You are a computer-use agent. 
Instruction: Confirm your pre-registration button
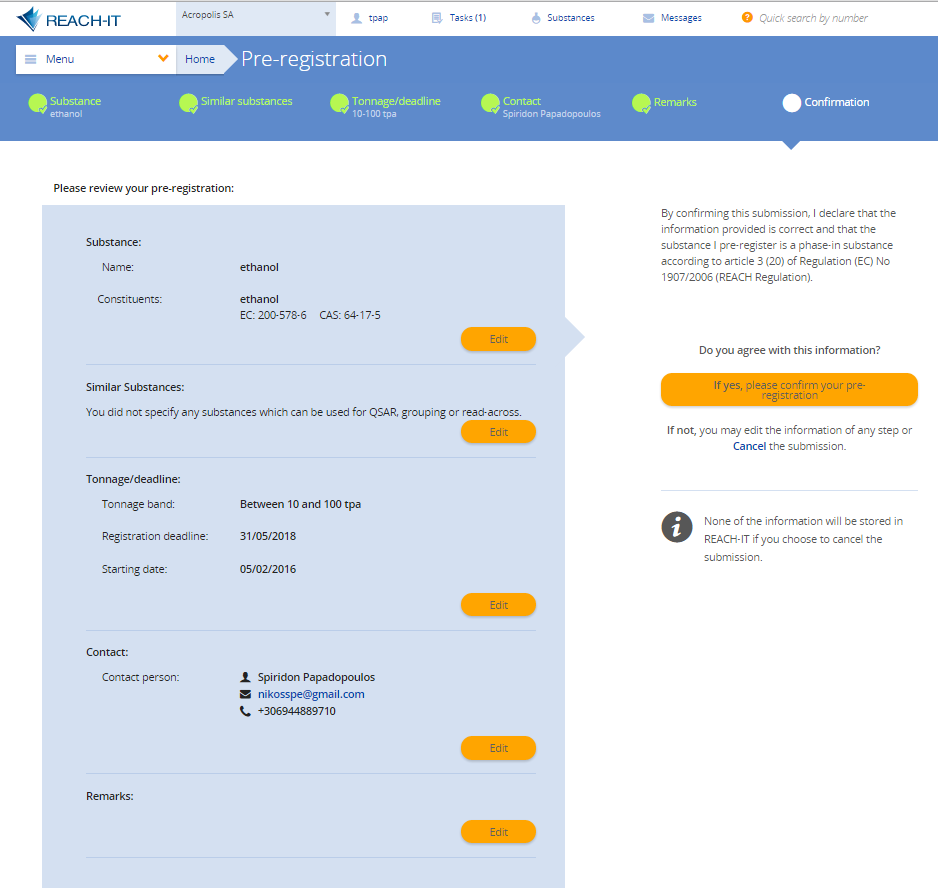click(789, 390)
